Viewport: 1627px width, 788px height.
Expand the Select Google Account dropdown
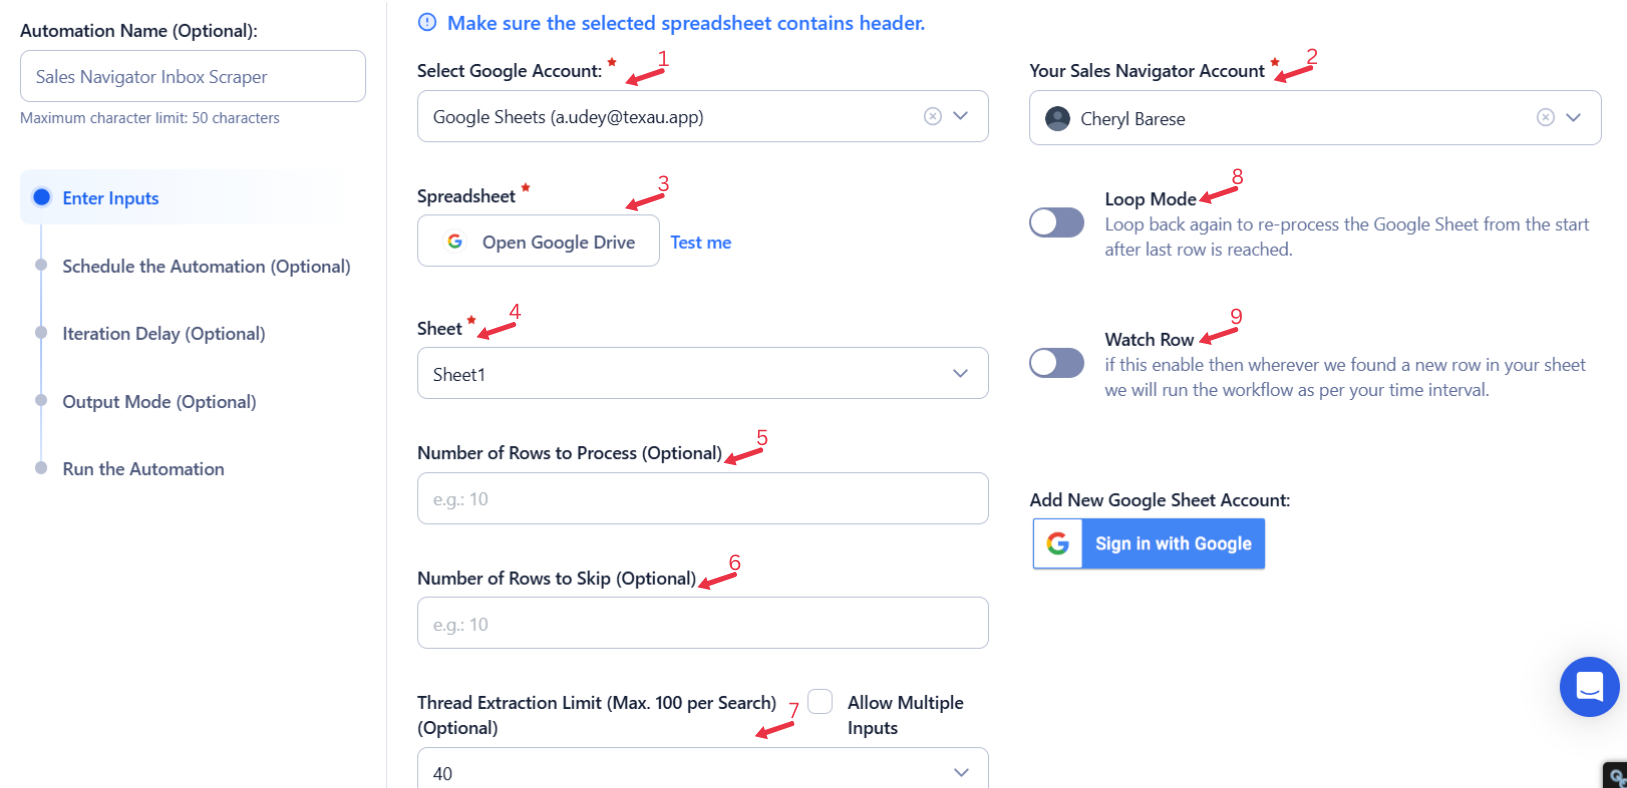pos(961,116)
